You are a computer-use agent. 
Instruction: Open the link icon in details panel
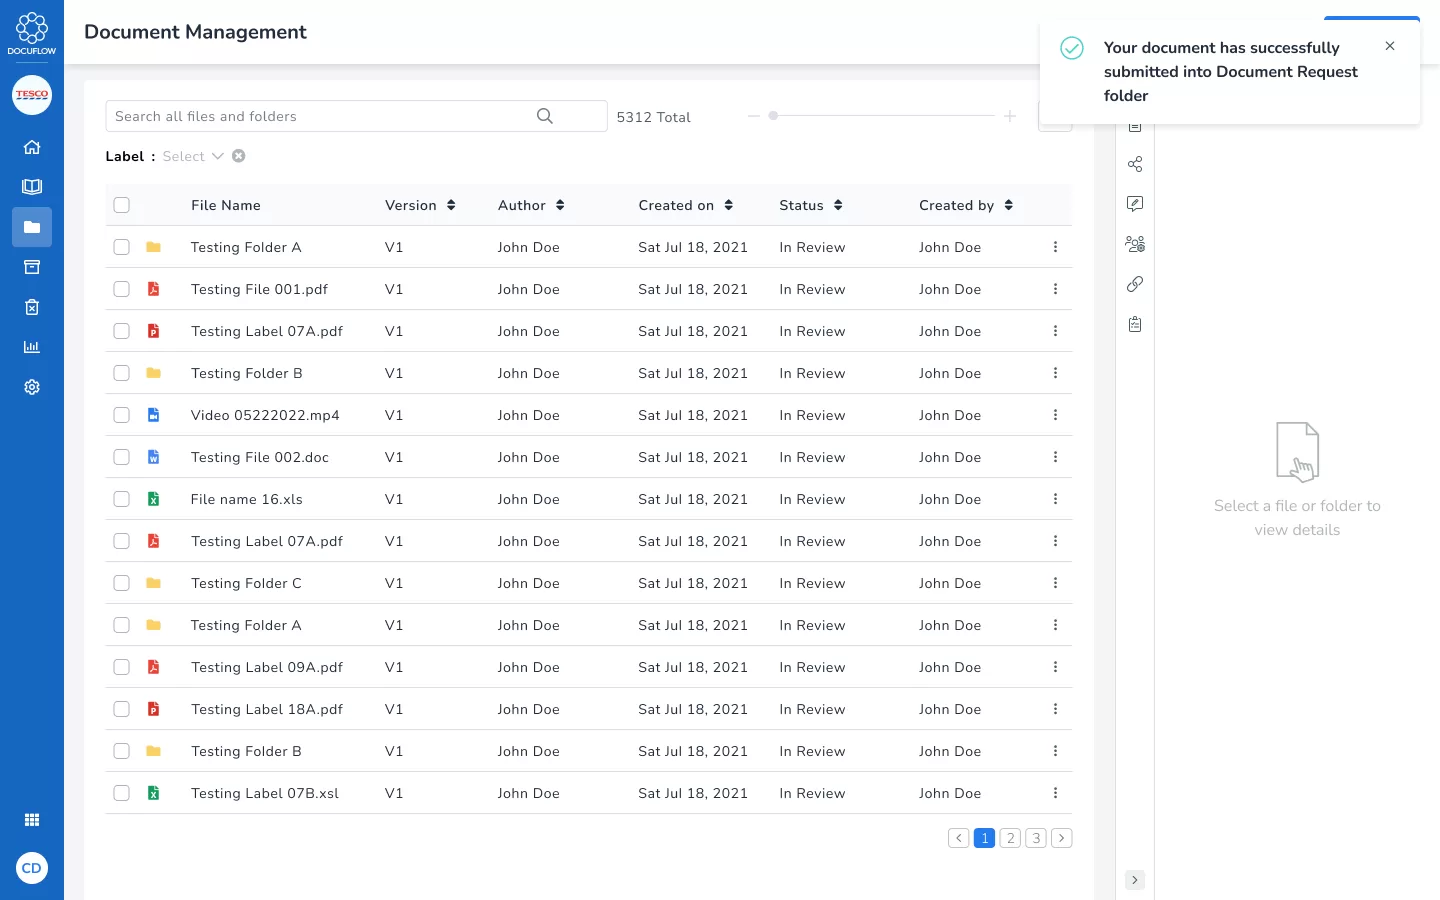tap(1135, 284)
